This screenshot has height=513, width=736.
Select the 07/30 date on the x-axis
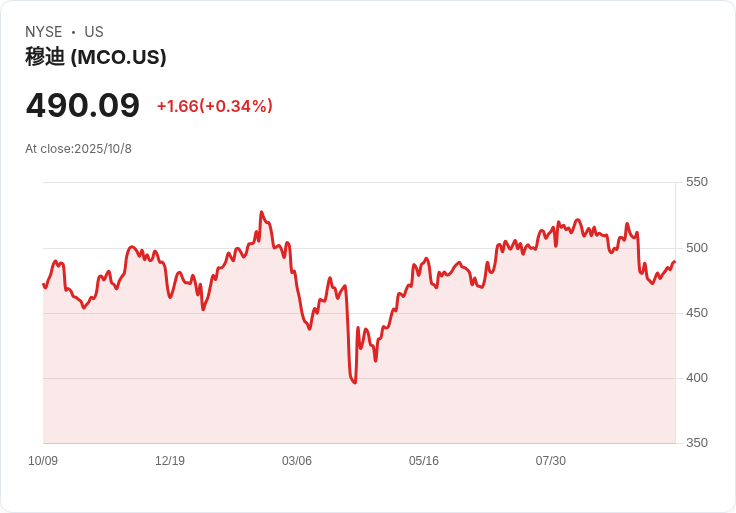pyautogui.click(x=551, y=460)
